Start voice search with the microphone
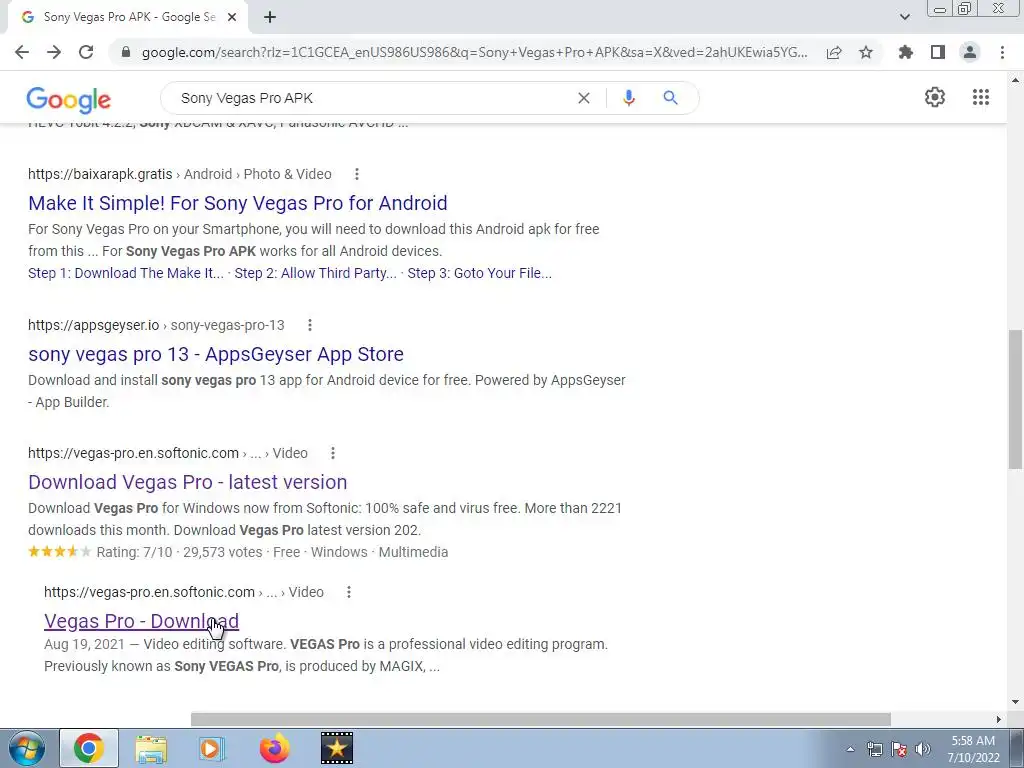1024x768 pixels. click(x=628, y=98)
